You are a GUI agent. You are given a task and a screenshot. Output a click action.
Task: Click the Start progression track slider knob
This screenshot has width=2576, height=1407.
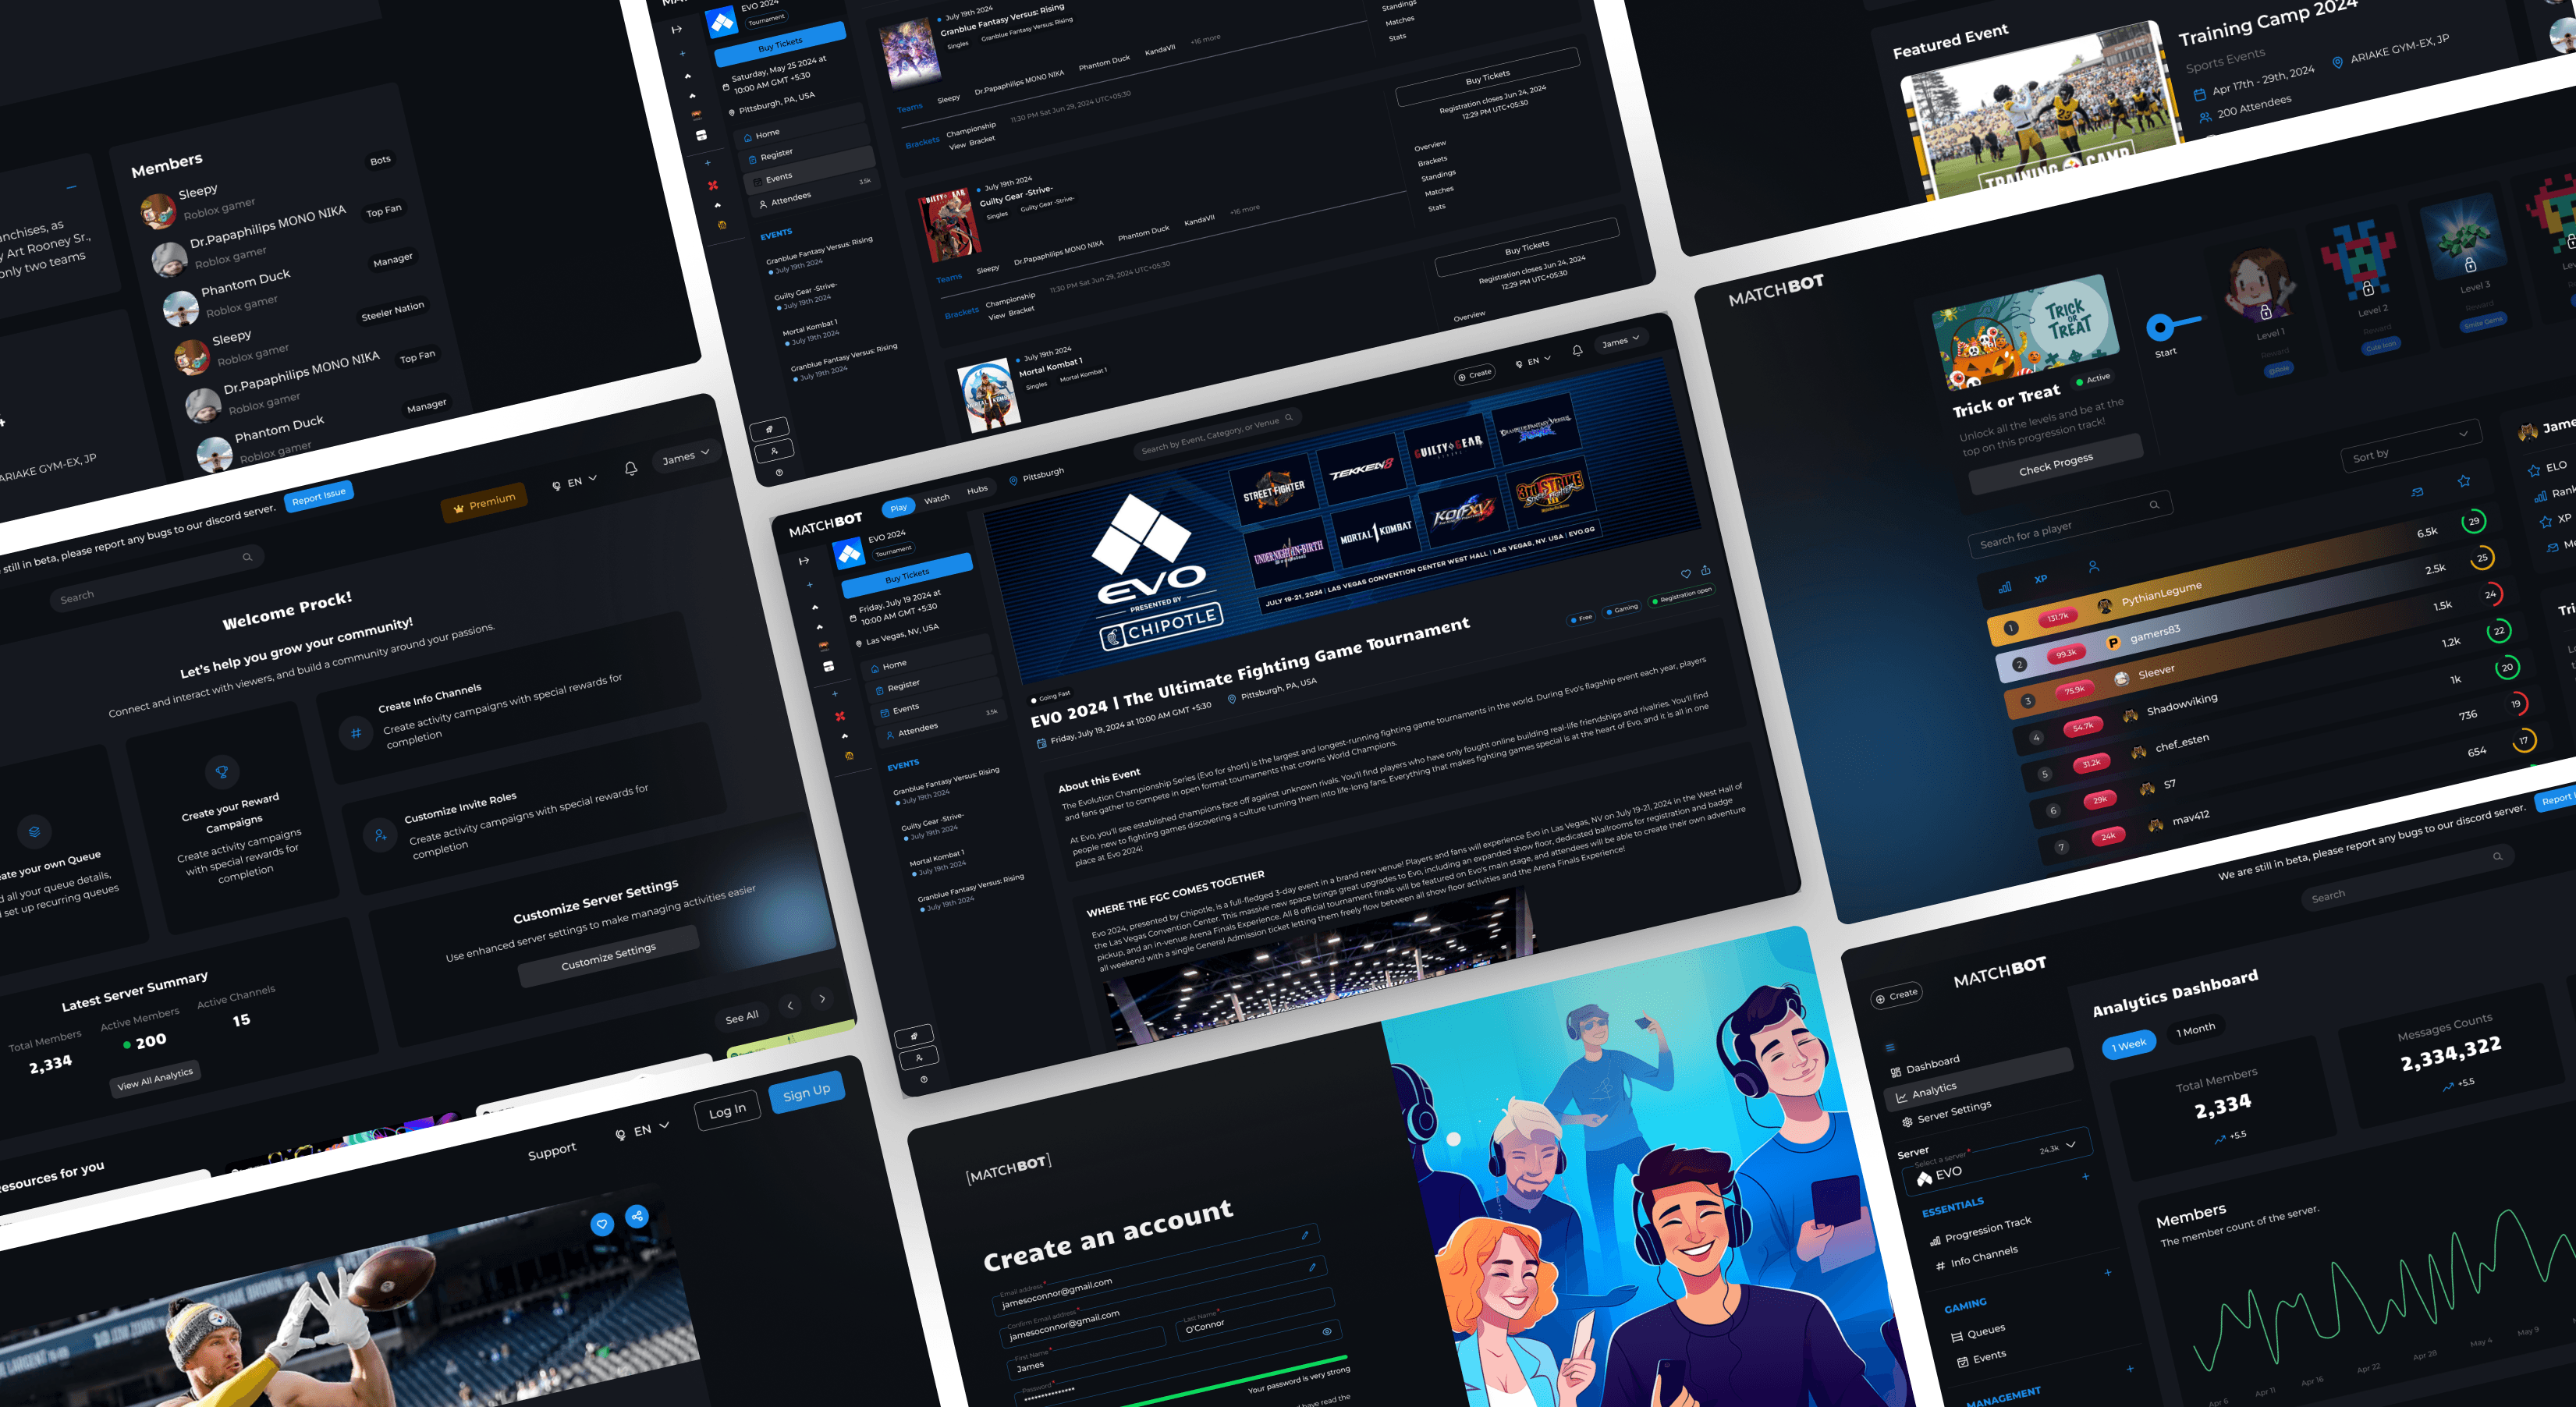2160,328
